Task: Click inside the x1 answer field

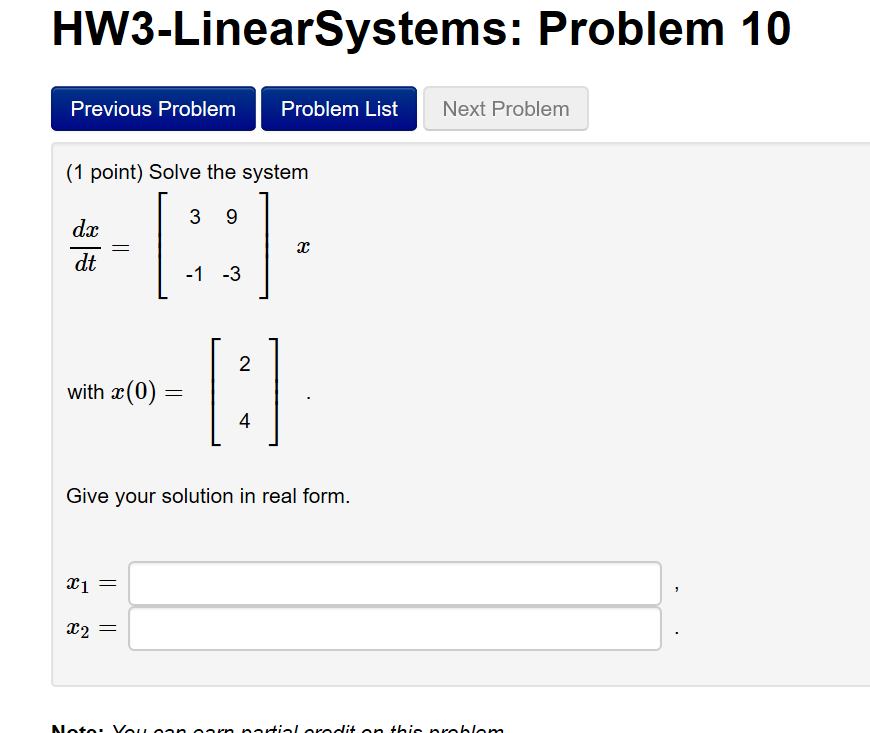Action: (395, 583)
